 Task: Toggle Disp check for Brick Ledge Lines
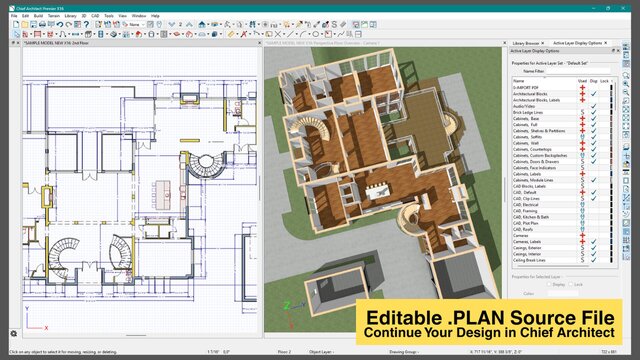tap(593, 112)
